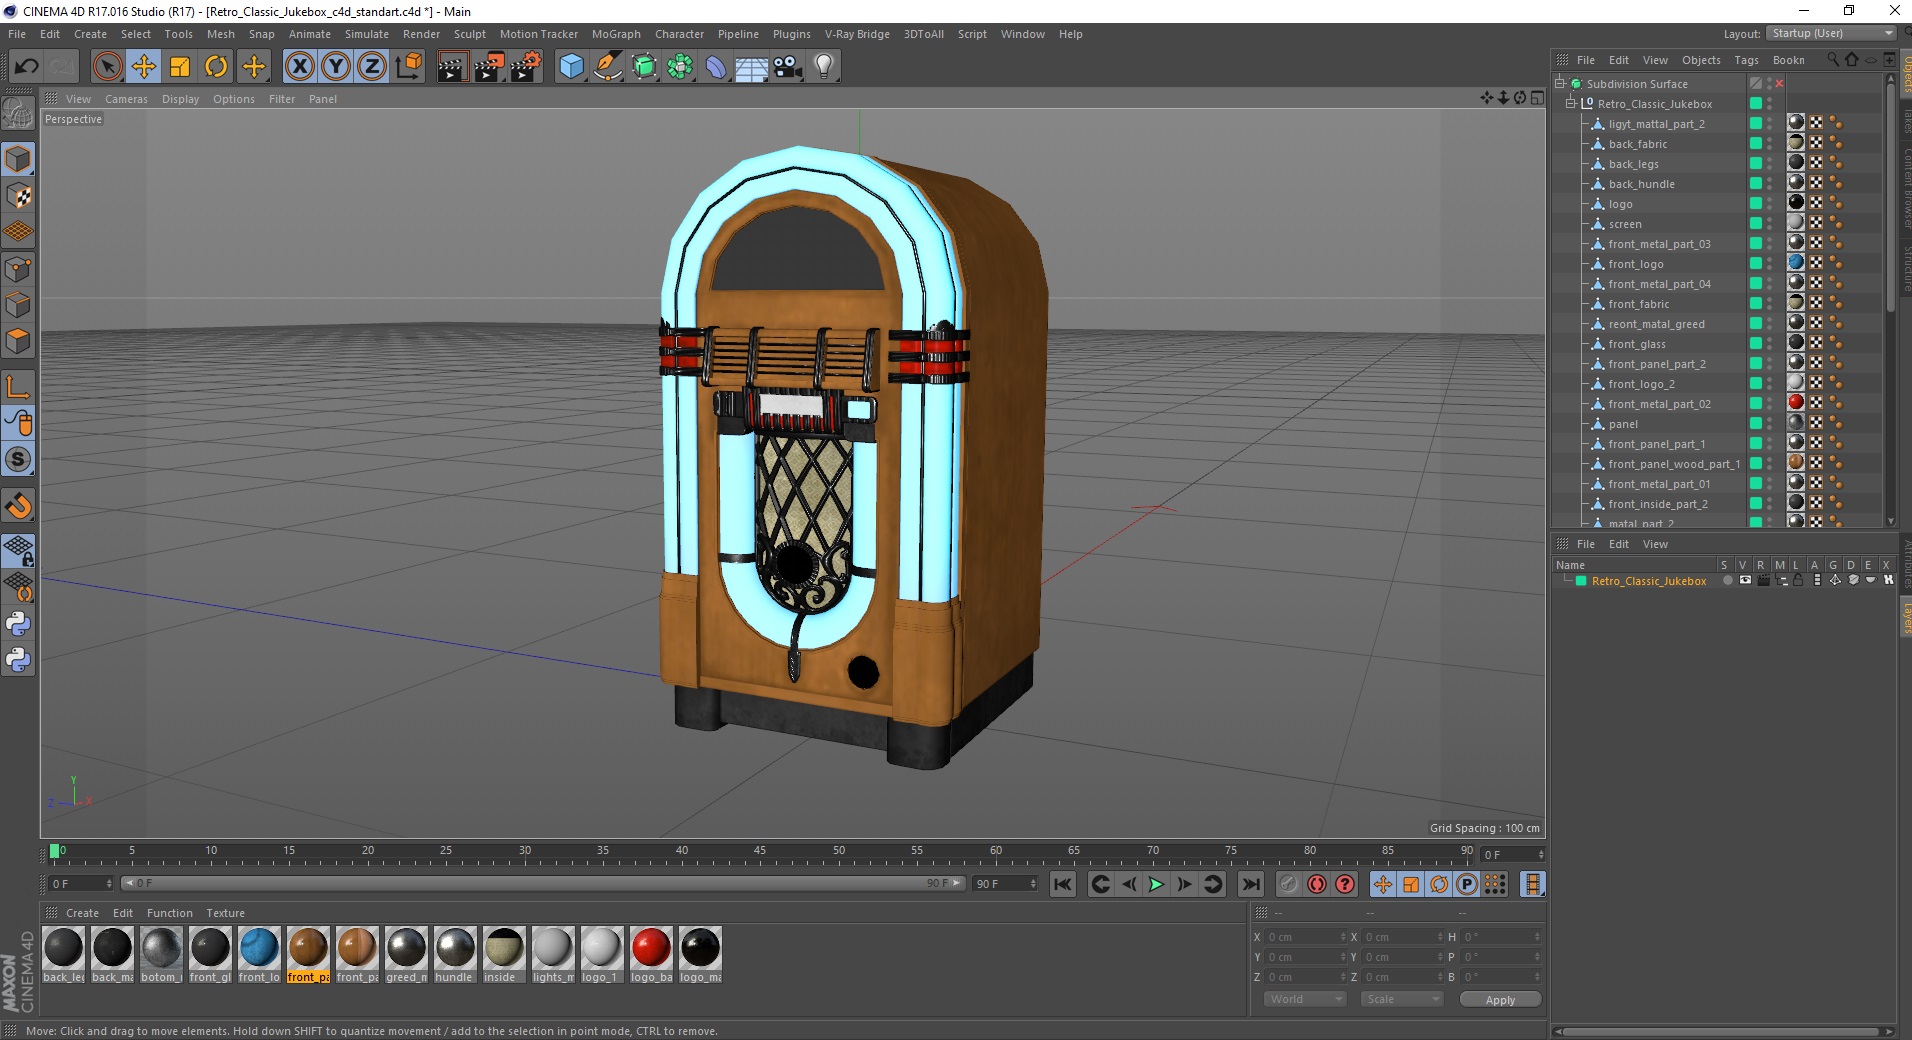The image size is (1912, 1040).
Task: Activate the Move tool in top toolbar
Action: [x=143, y=67]
